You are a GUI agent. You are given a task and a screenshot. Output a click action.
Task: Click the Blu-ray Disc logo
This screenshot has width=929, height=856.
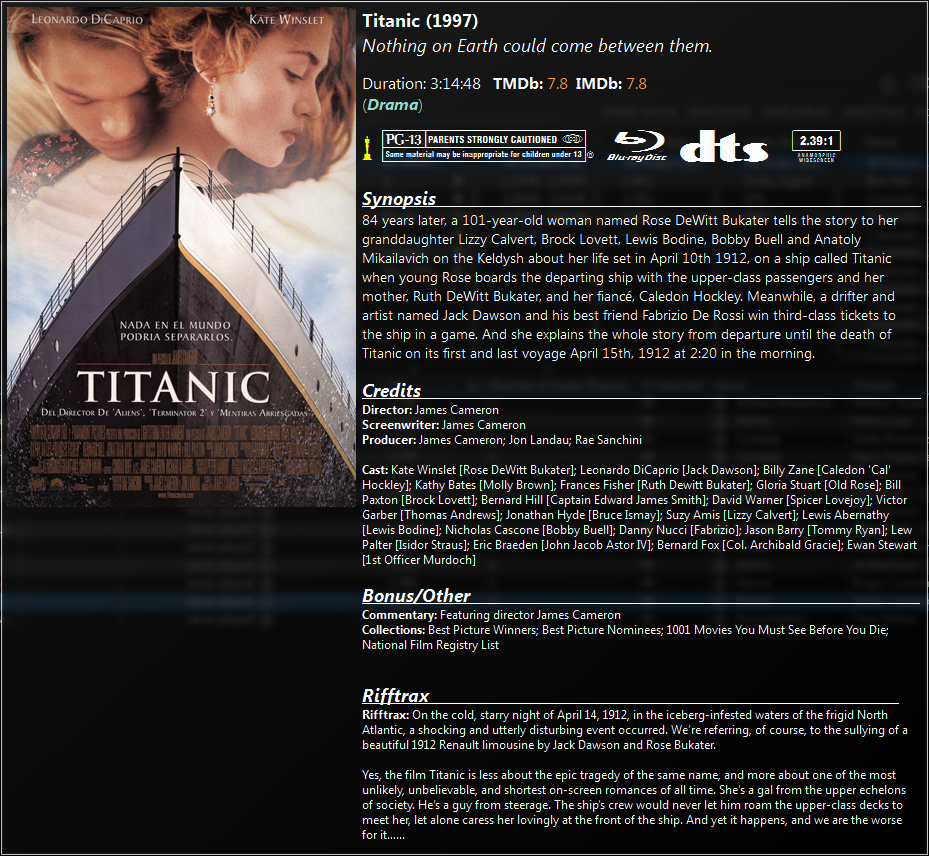[x=637, y=146]
